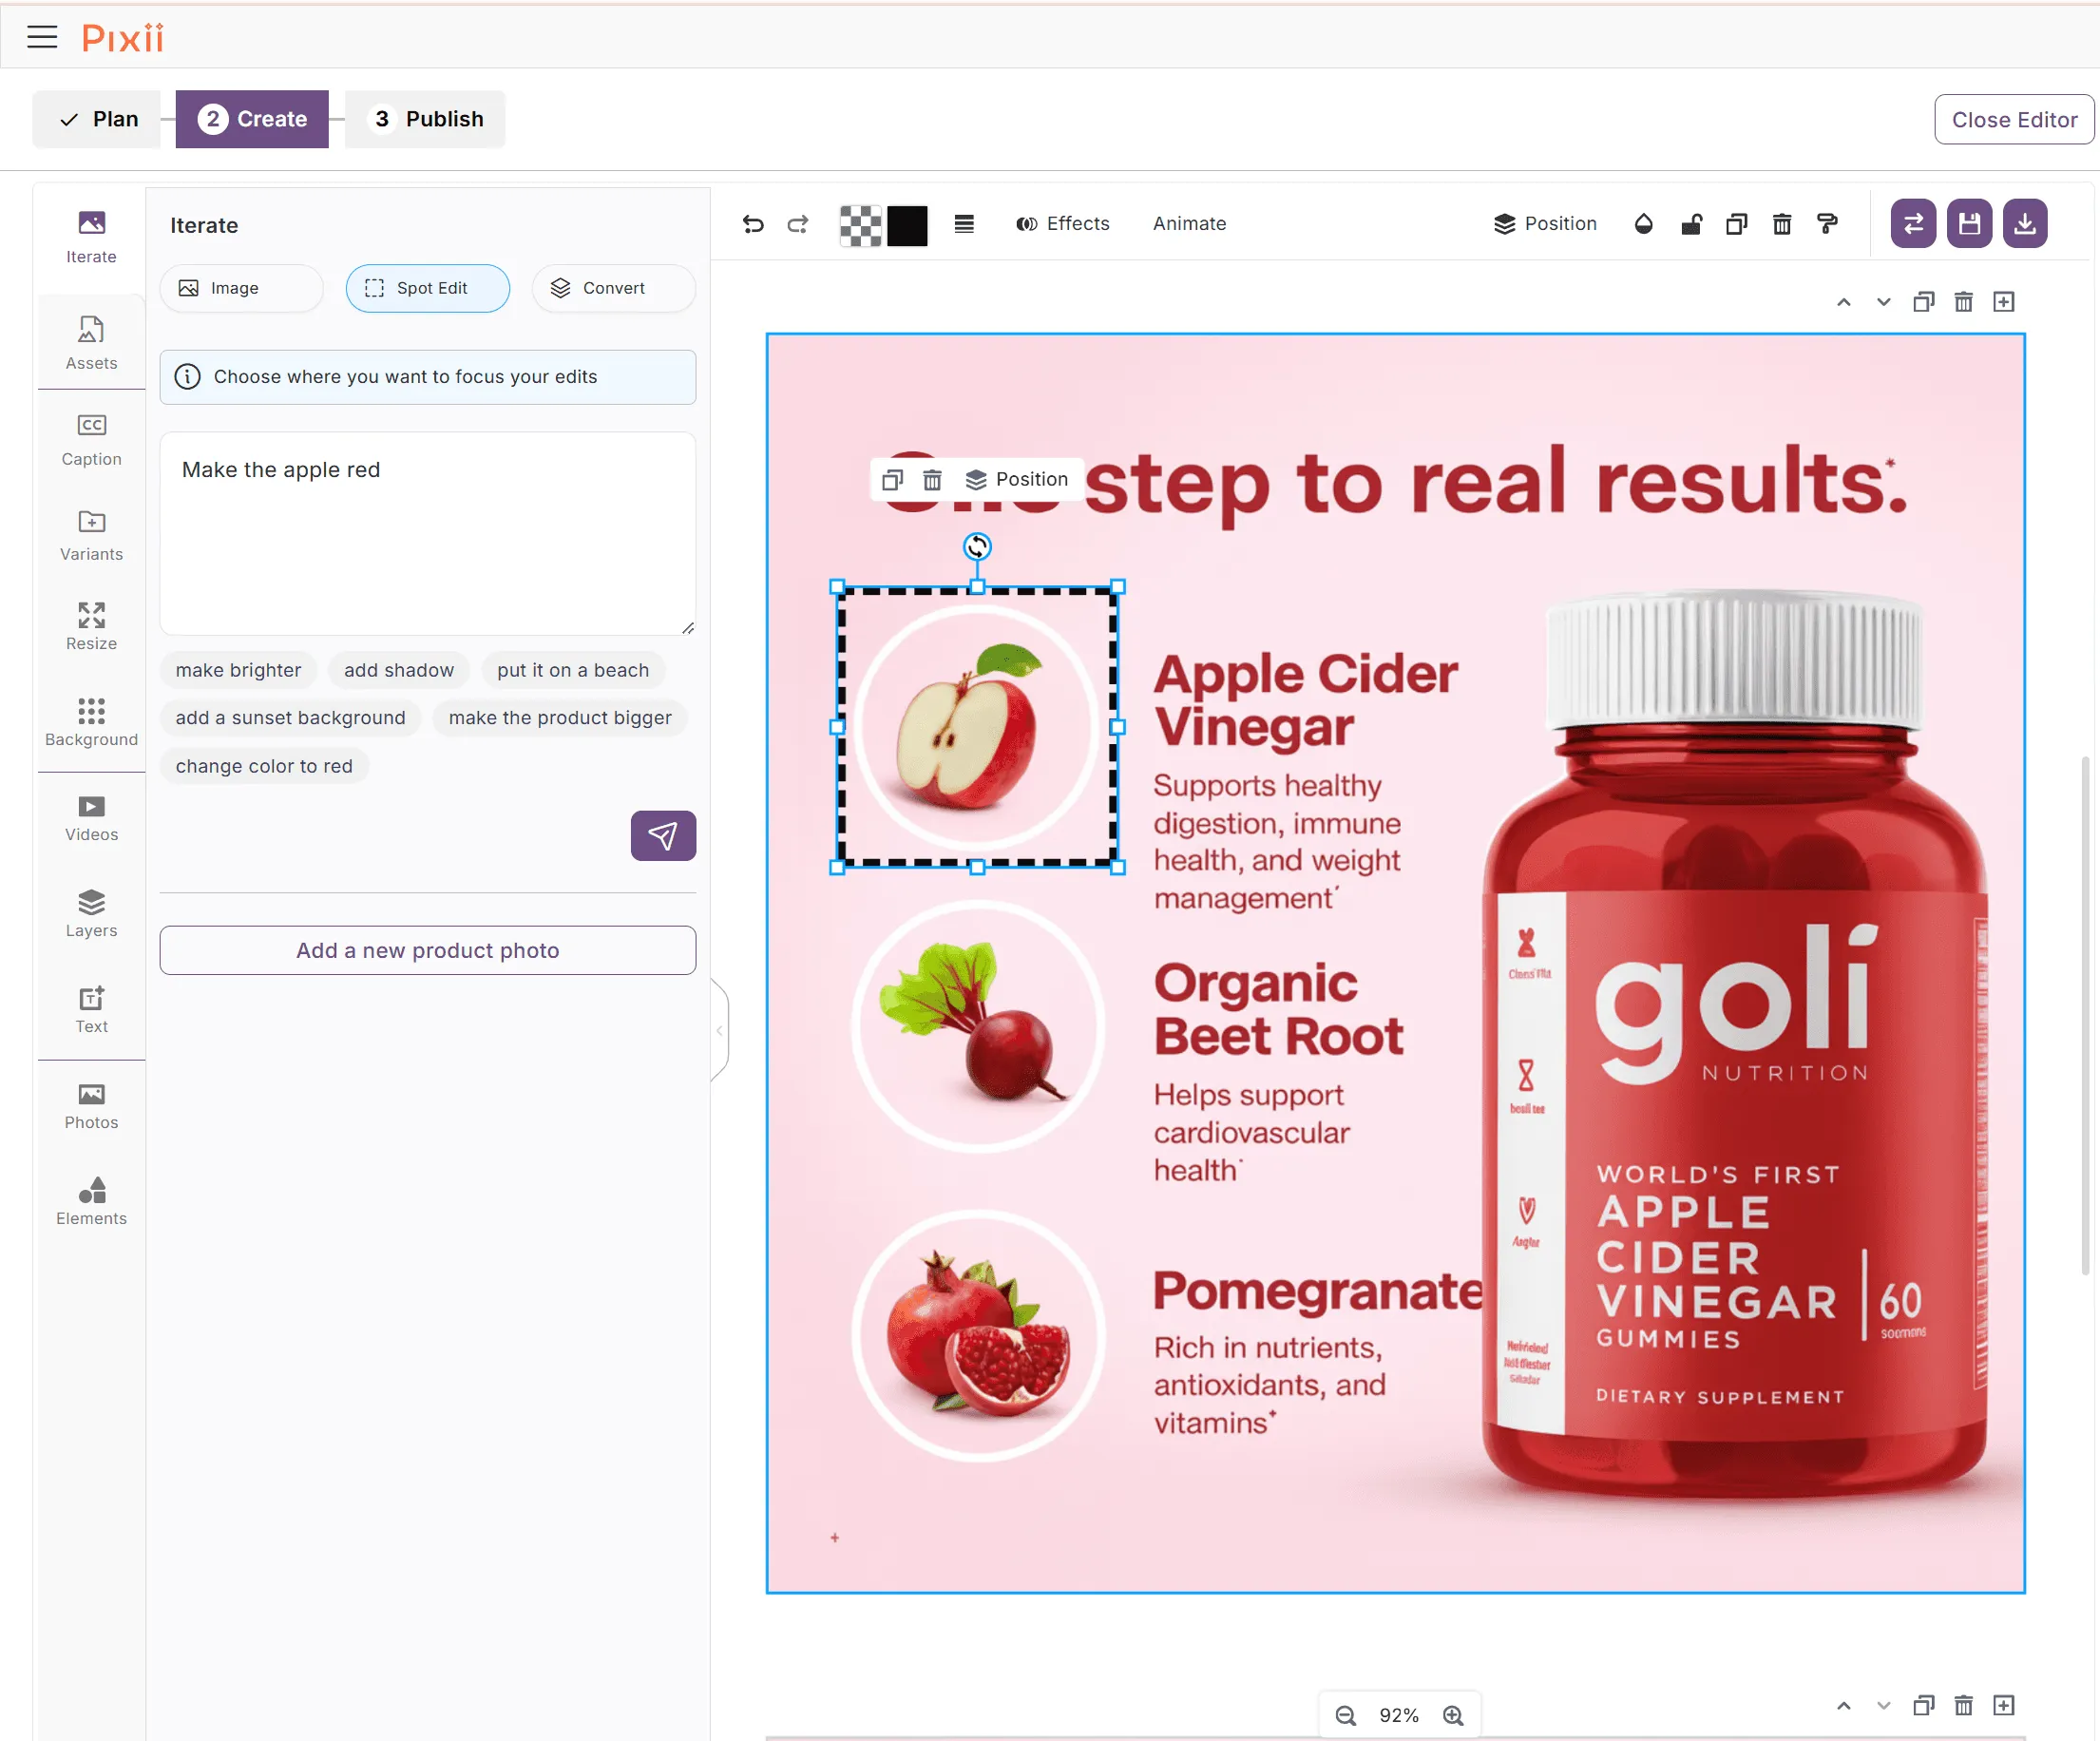Click the redo arrow icon
The width and height of the screenshot is (2100, 1741).
point(797,224)
